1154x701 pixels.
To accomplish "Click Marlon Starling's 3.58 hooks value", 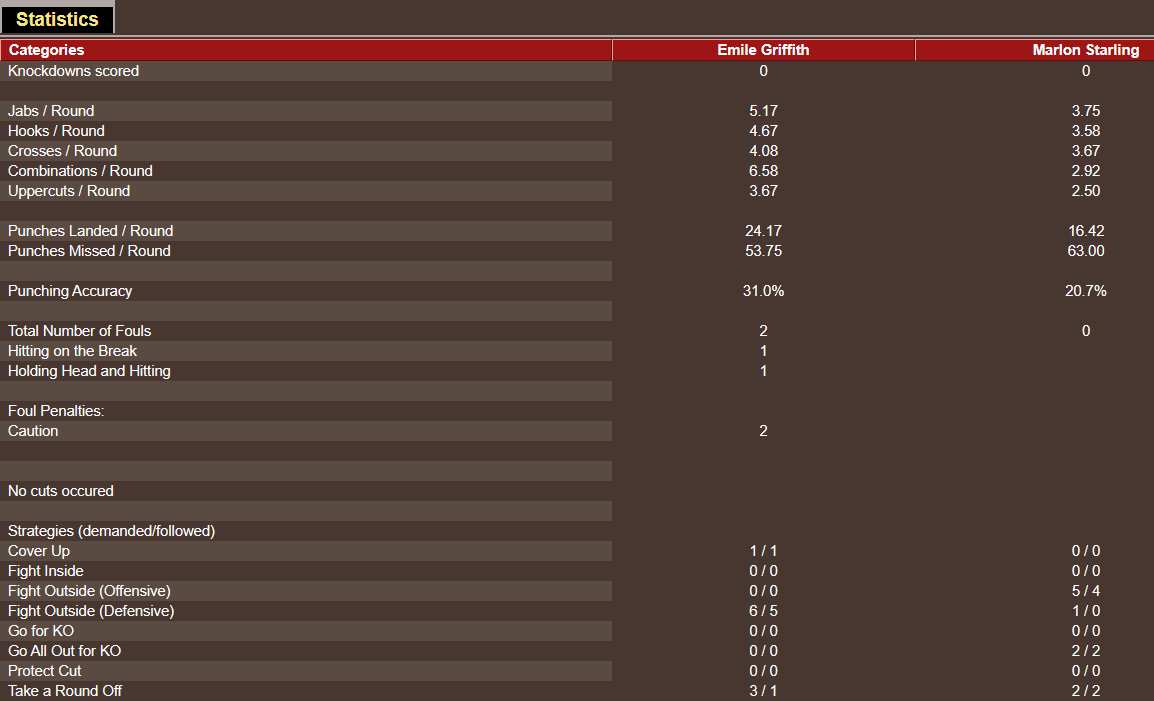I will pos(1085,131).
